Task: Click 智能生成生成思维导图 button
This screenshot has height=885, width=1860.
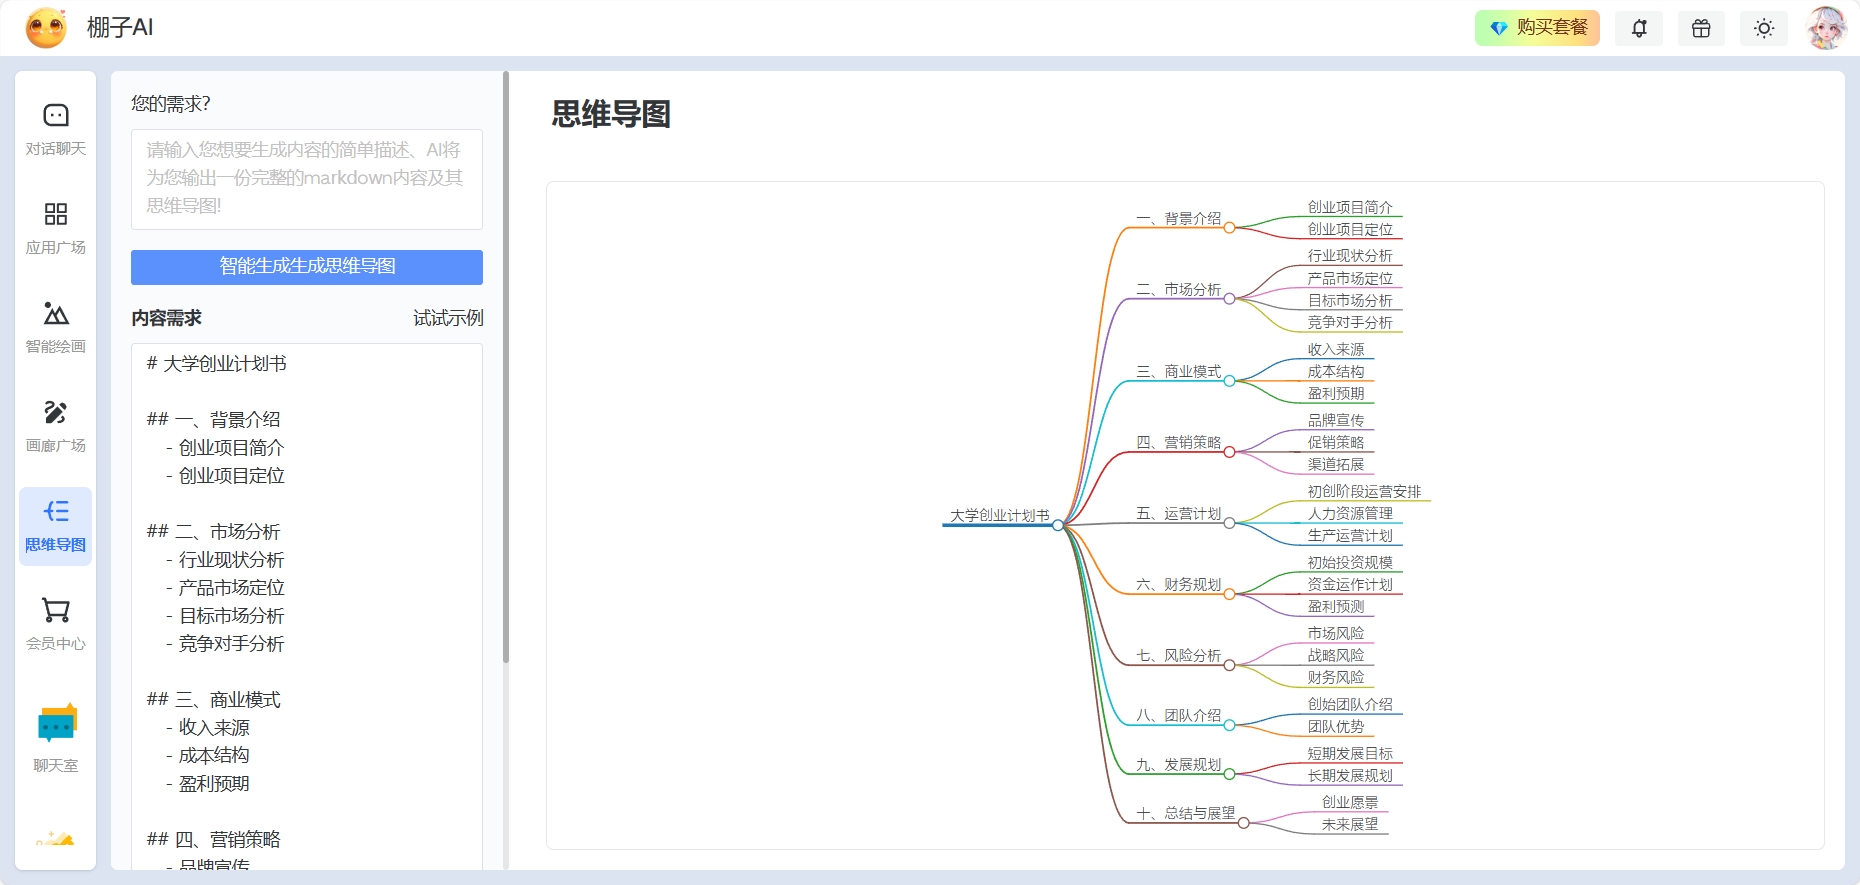Action: click(307, 267)
